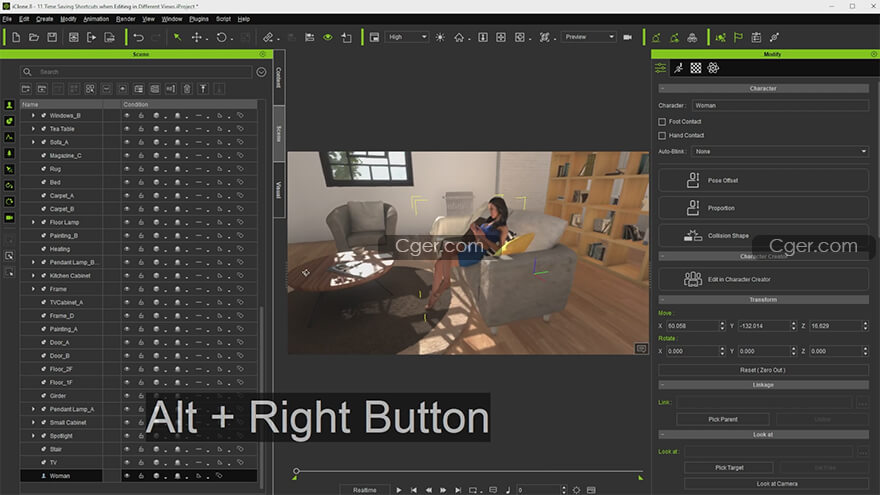Activate the Select arrow tool
Image resolution: width=880 pixels, height=495 pixels.
[177, 38]
